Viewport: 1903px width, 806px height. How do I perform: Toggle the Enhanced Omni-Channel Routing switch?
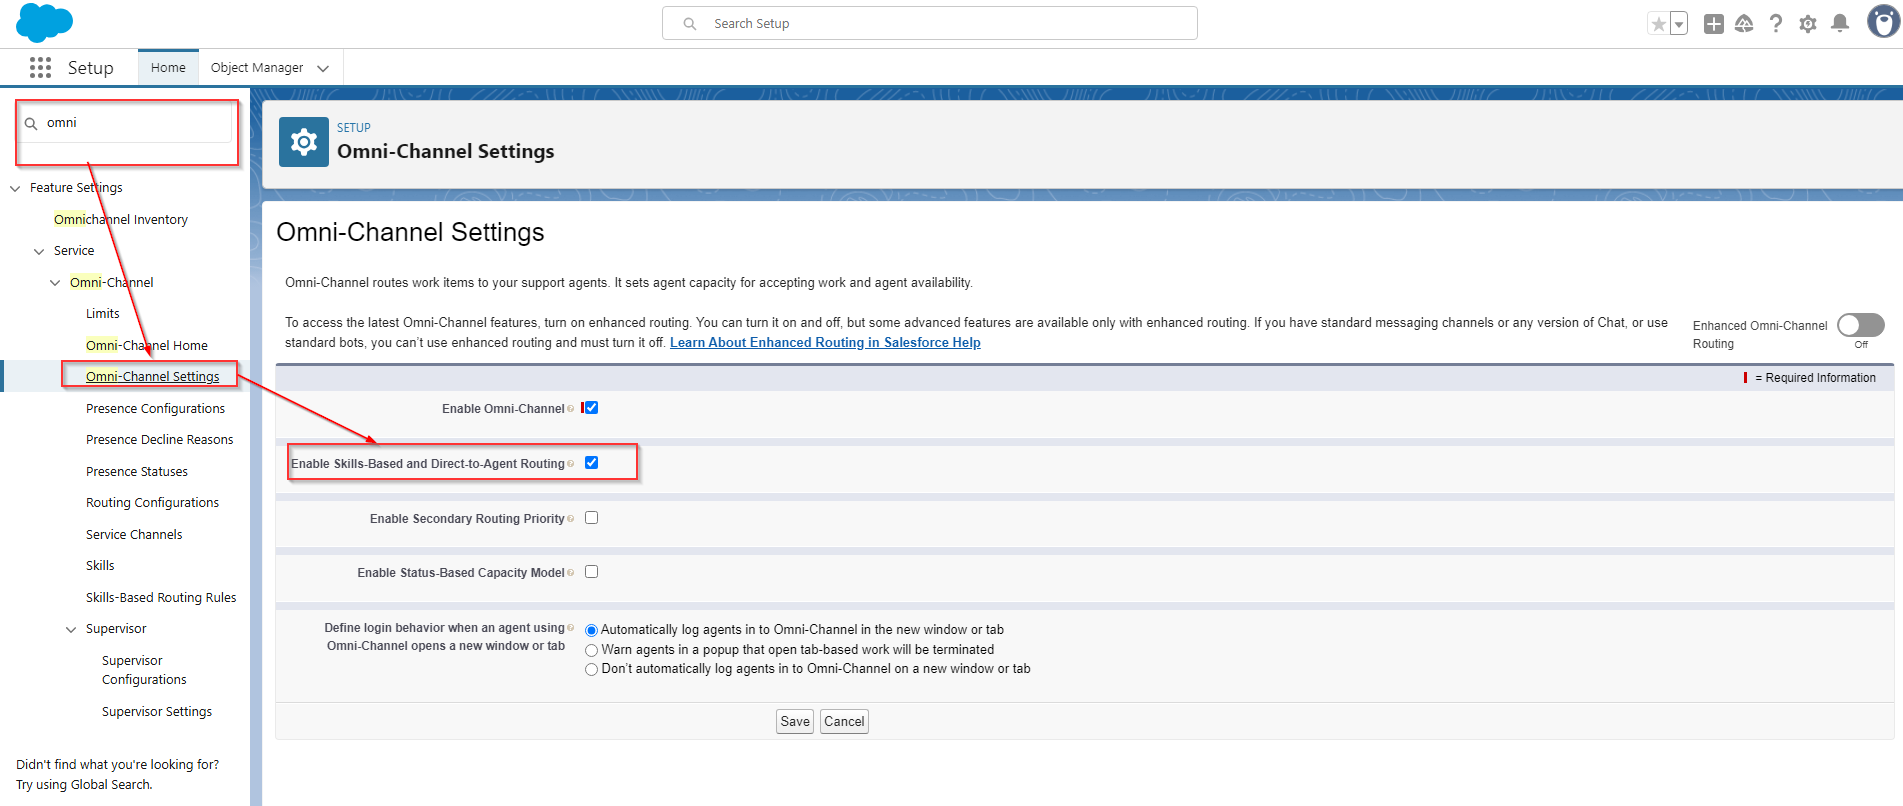(1860, 325)
